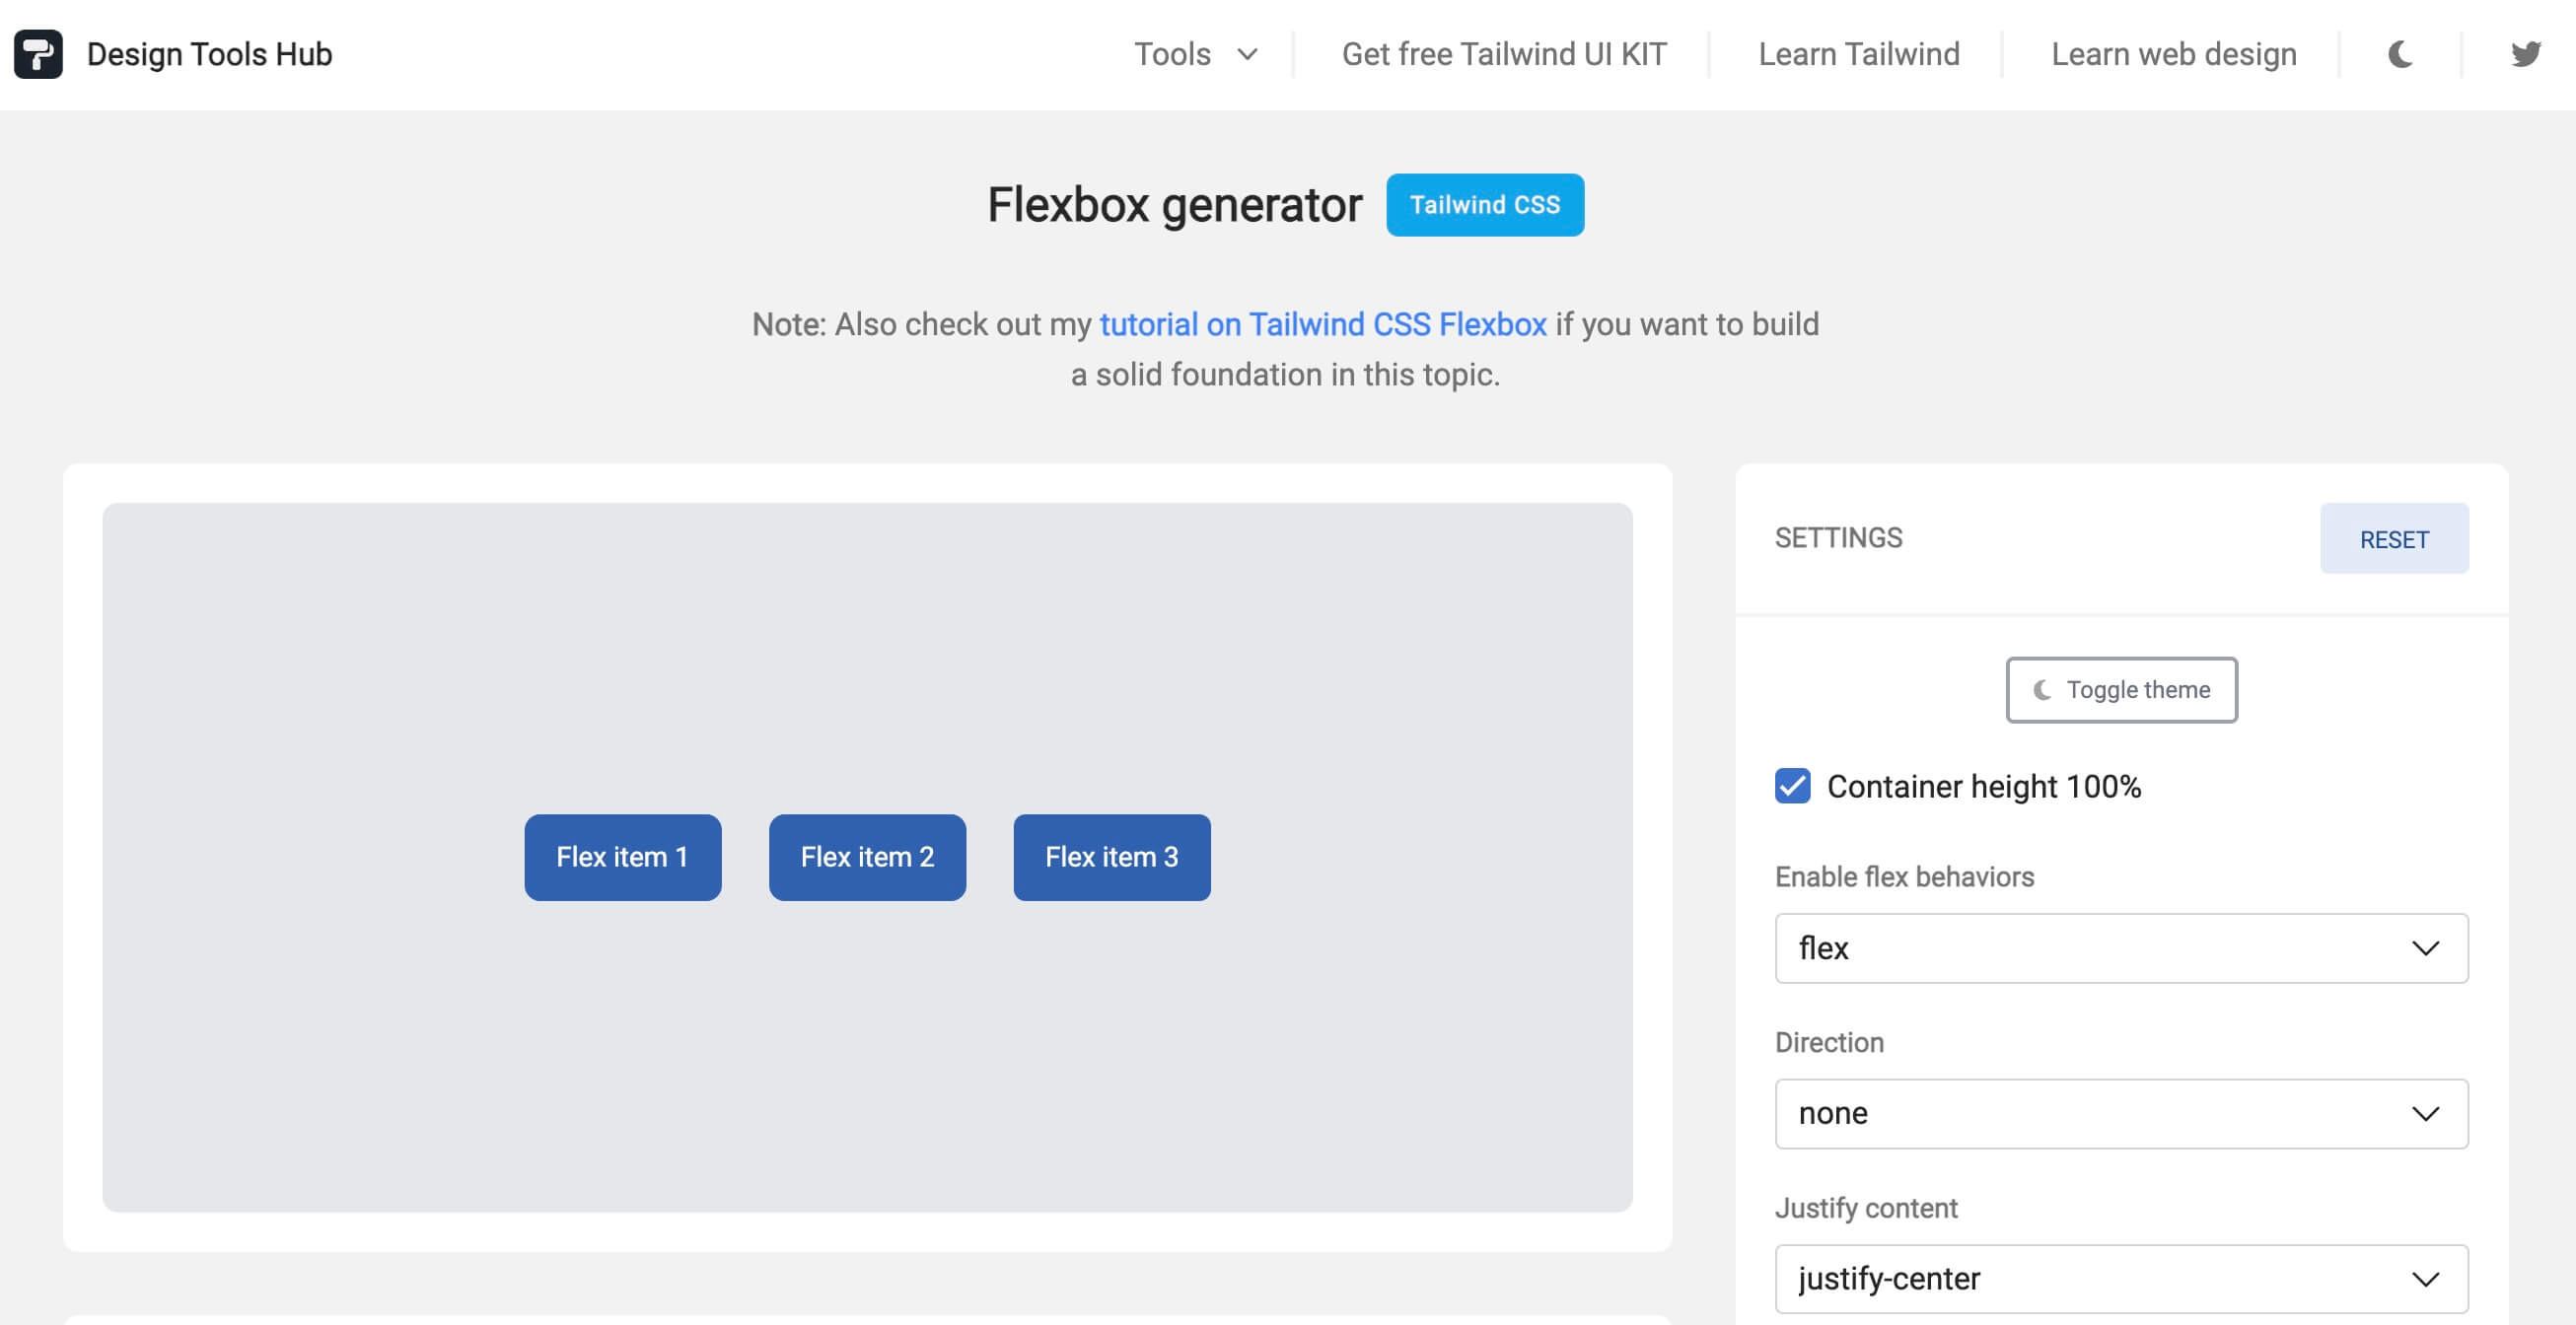
Task: Select Learn web design in the navbar
Action: tap(2173, 54)
